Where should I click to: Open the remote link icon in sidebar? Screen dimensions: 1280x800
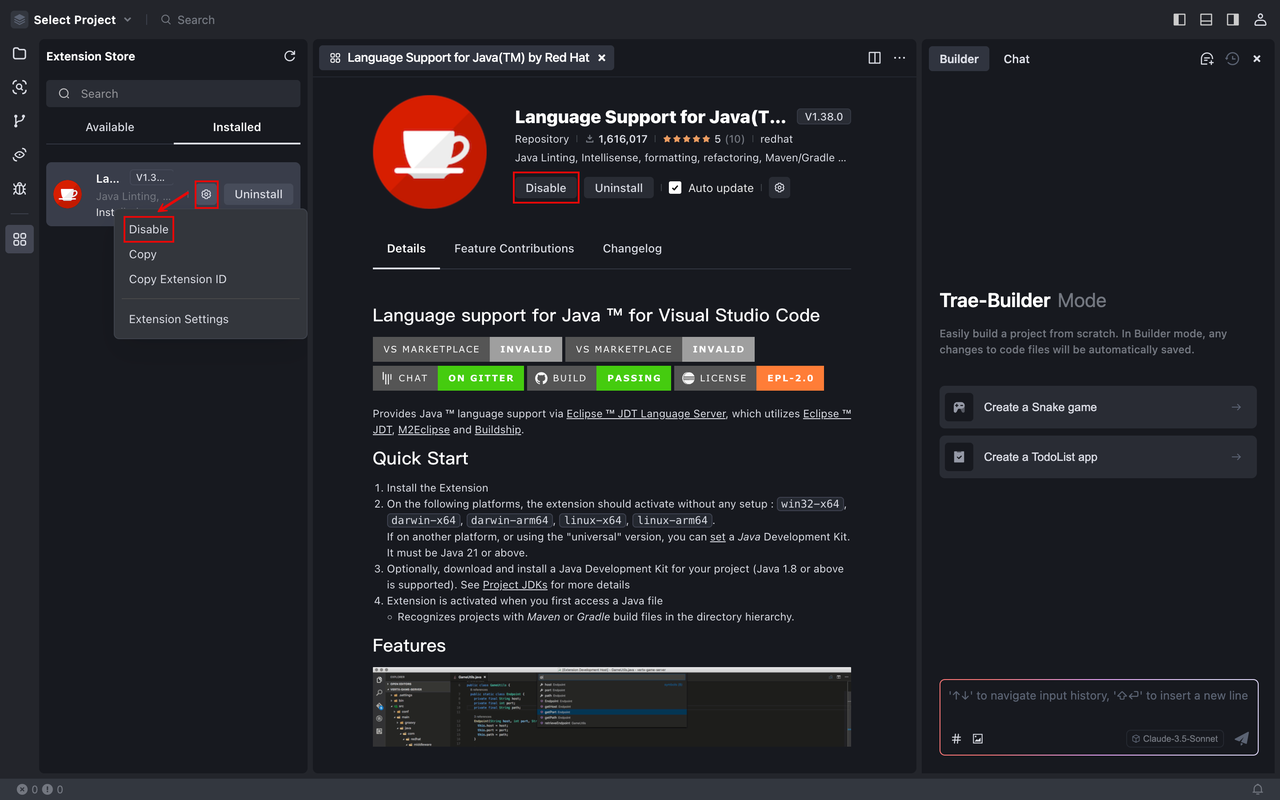pyautogui.click(x=19, y=155)
